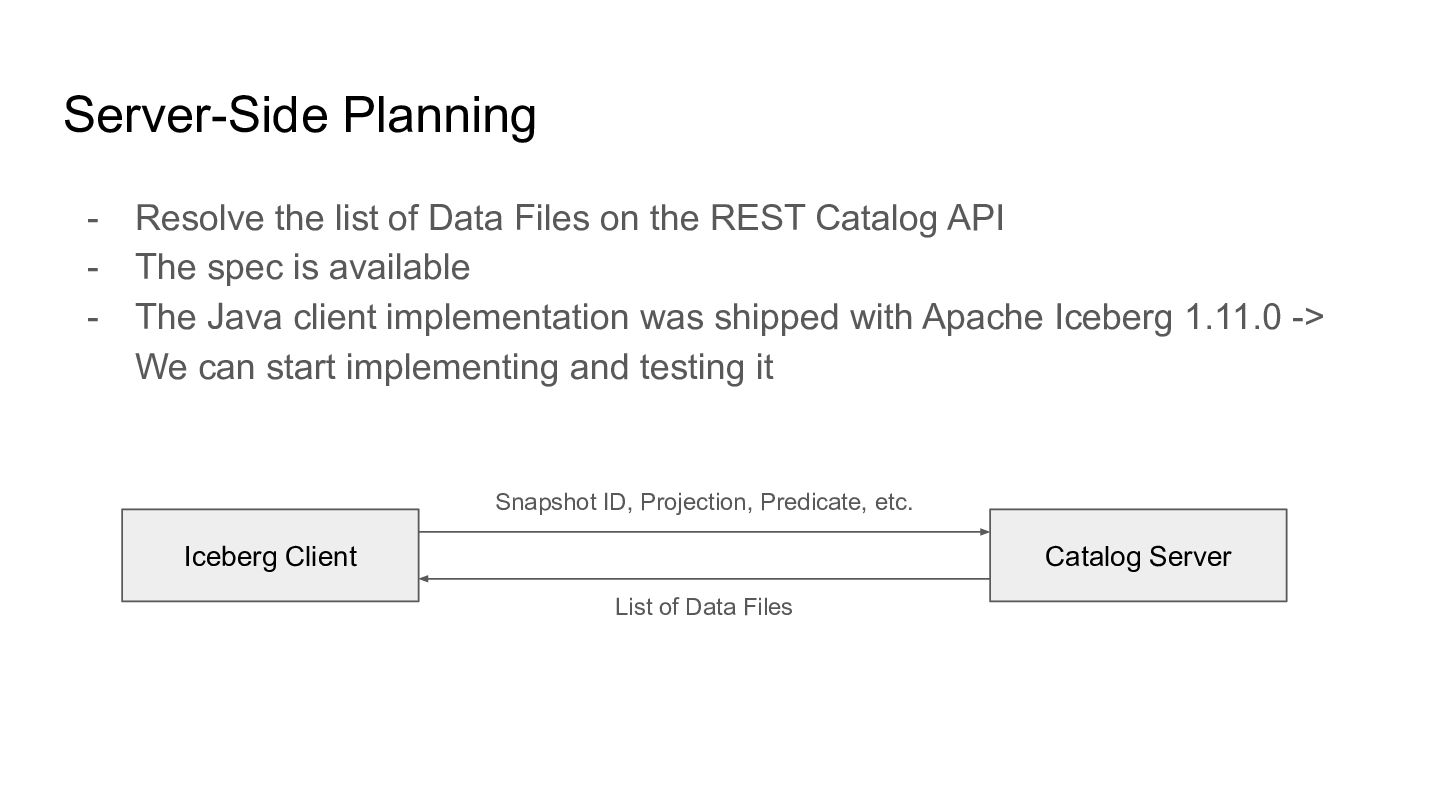Click the List of Data Files label

[x=703, y=607]
